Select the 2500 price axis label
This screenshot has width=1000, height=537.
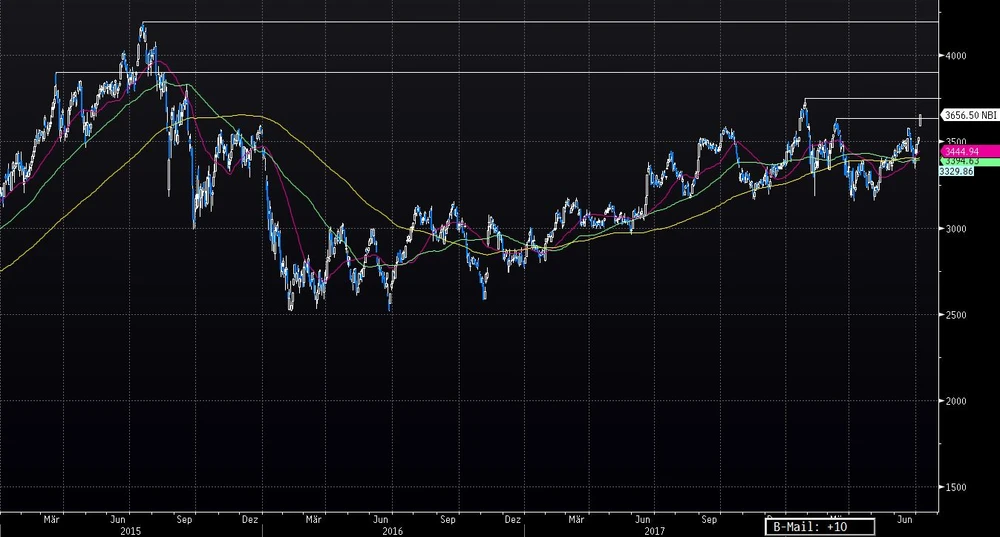tap(955, 315)
